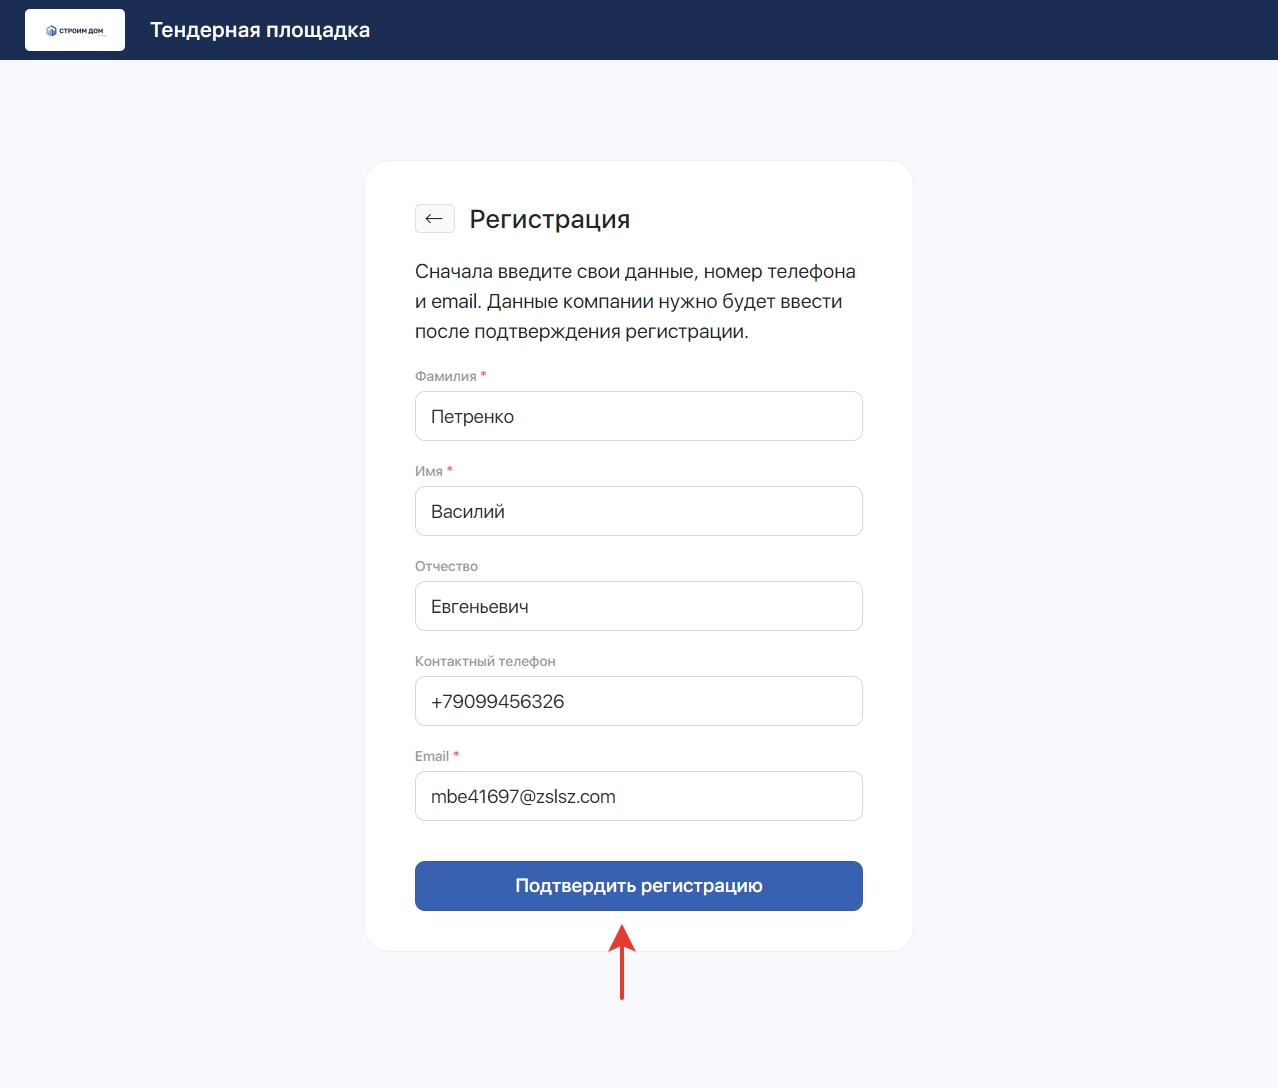The width and height of the screenshot is (1278, 1088).
Task: Click the red arrow below the confirm button
Action: tap(622, 960)
